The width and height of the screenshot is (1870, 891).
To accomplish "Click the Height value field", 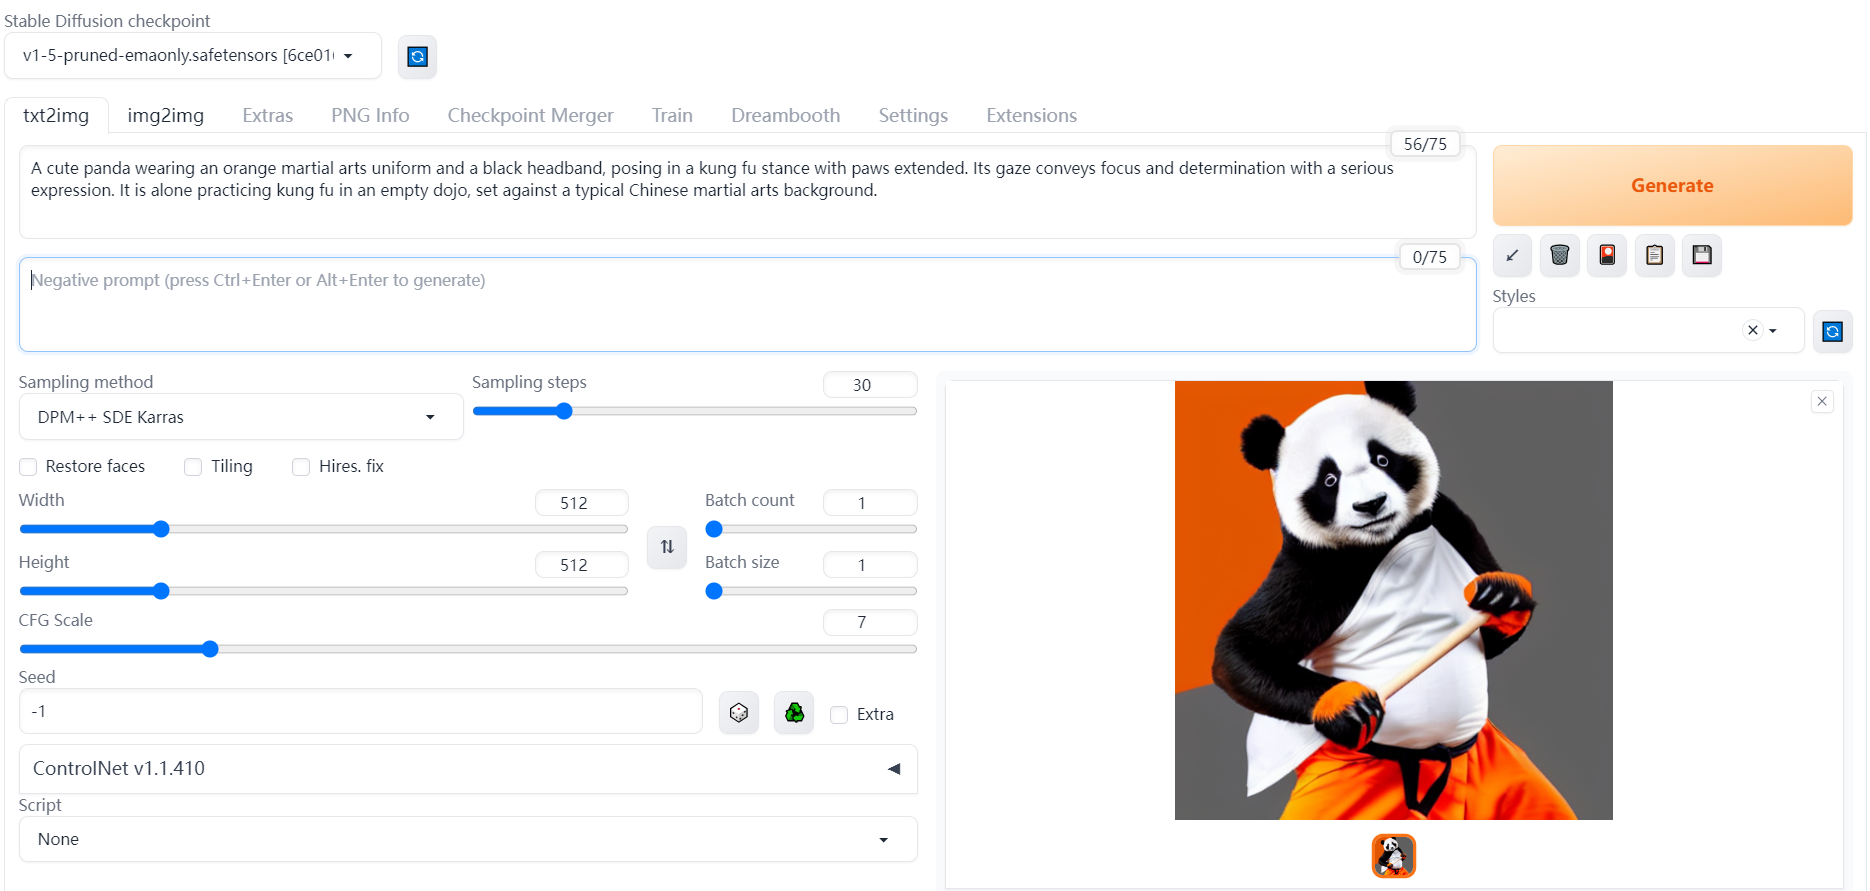I will 582,565.
